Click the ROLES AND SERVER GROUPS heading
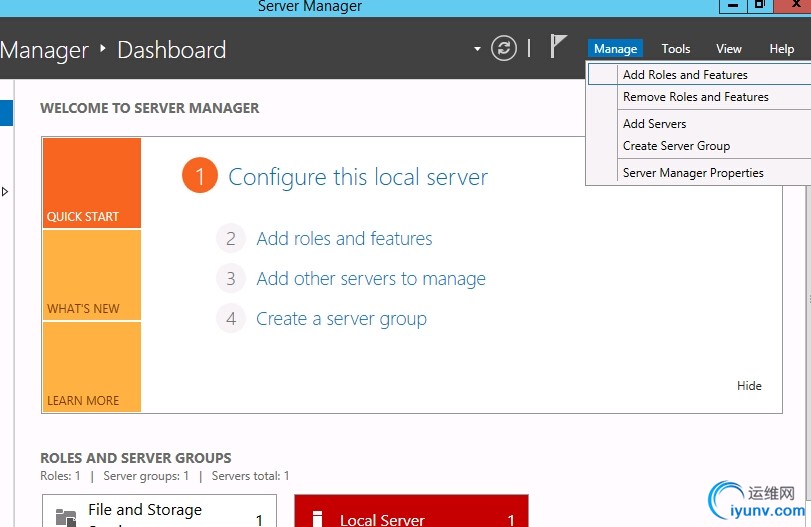 136,458
